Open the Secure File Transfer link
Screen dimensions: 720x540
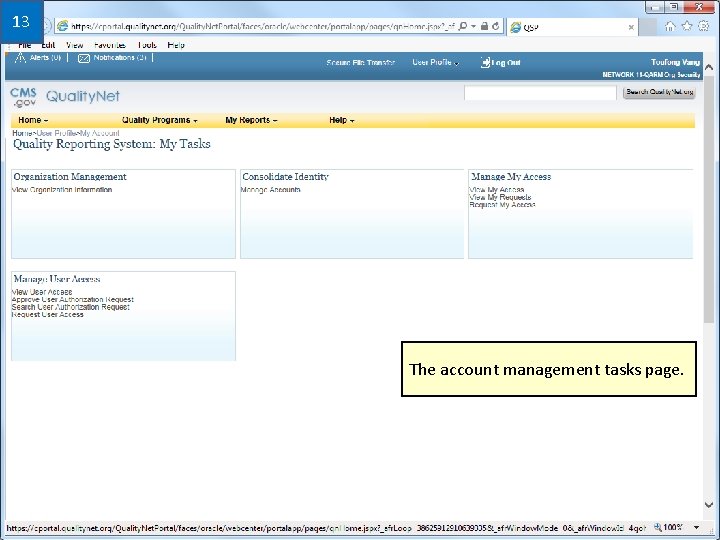360,62
